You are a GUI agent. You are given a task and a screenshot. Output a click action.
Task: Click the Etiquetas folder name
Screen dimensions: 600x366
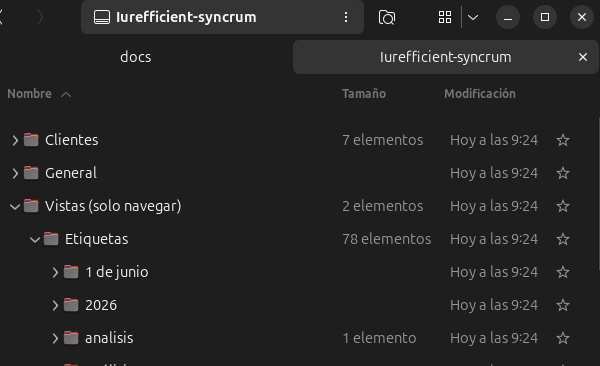coord(96,239)
